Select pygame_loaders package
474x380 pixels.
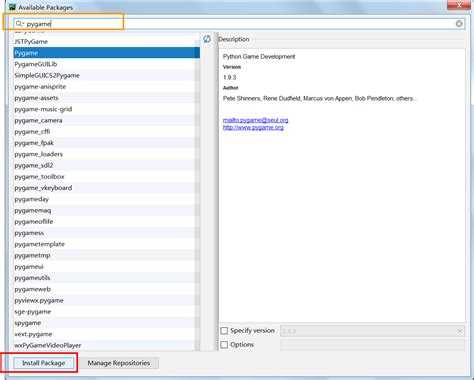click(x=107, y=154)
